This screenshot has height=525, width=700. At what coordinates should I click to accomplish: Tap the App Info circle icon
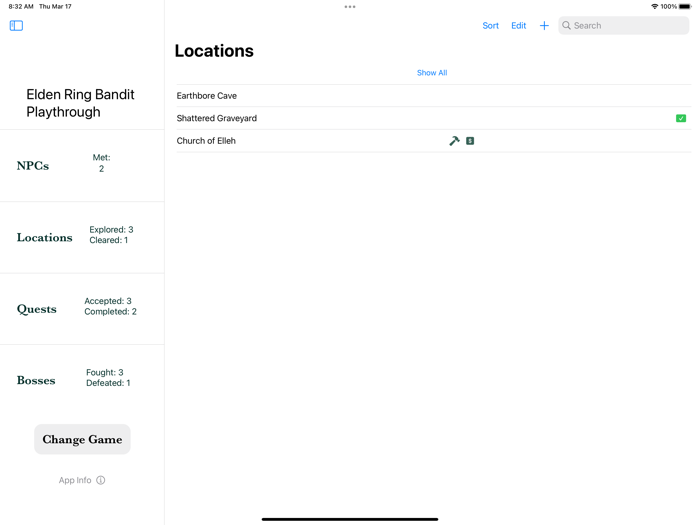101,480
